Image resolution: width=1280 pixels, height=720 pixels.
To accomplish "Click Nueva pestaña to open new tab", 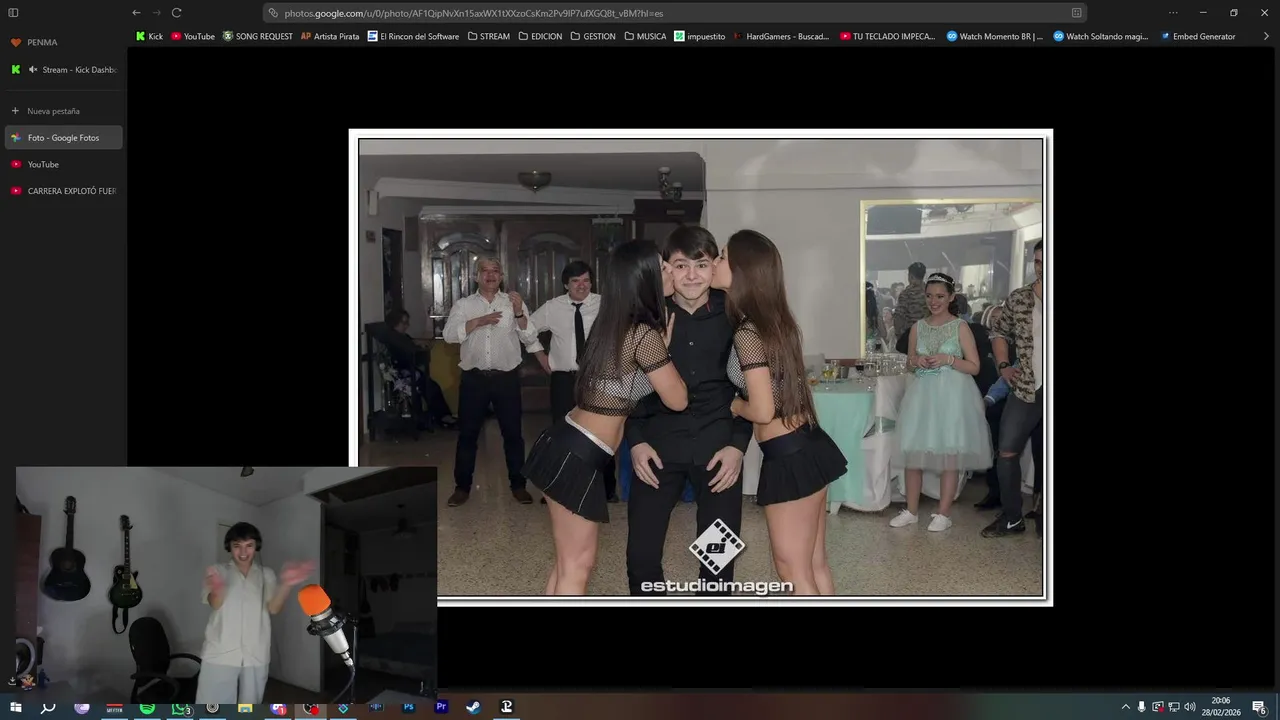I will (45, 111).
